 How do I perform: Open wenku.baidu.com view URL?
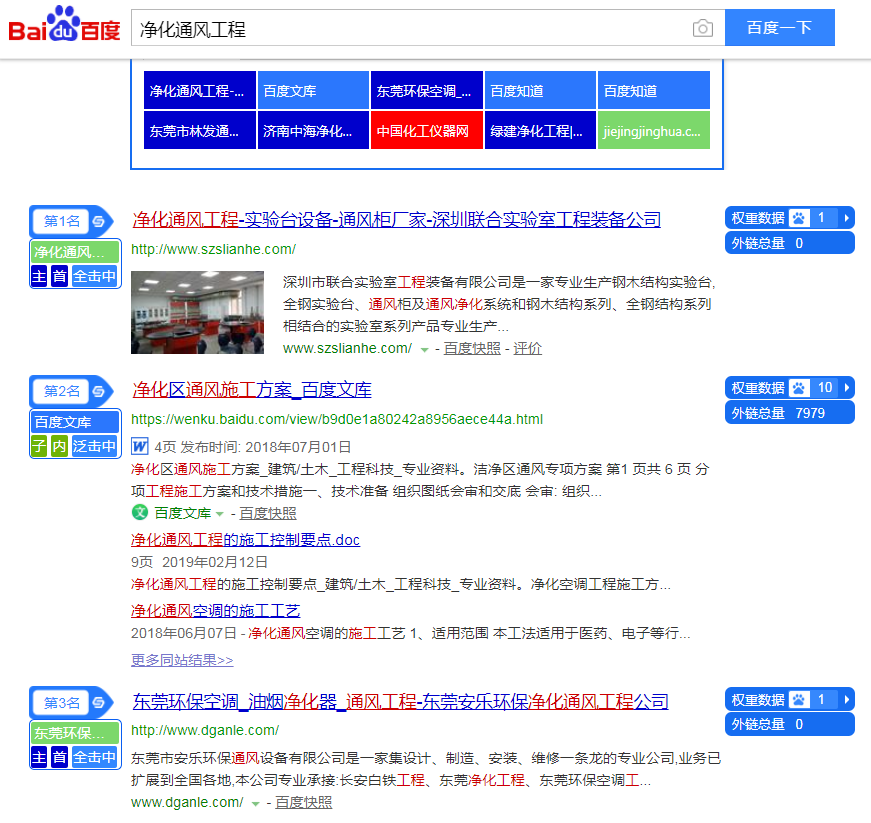pyautogui.click(x=337, y=419)
